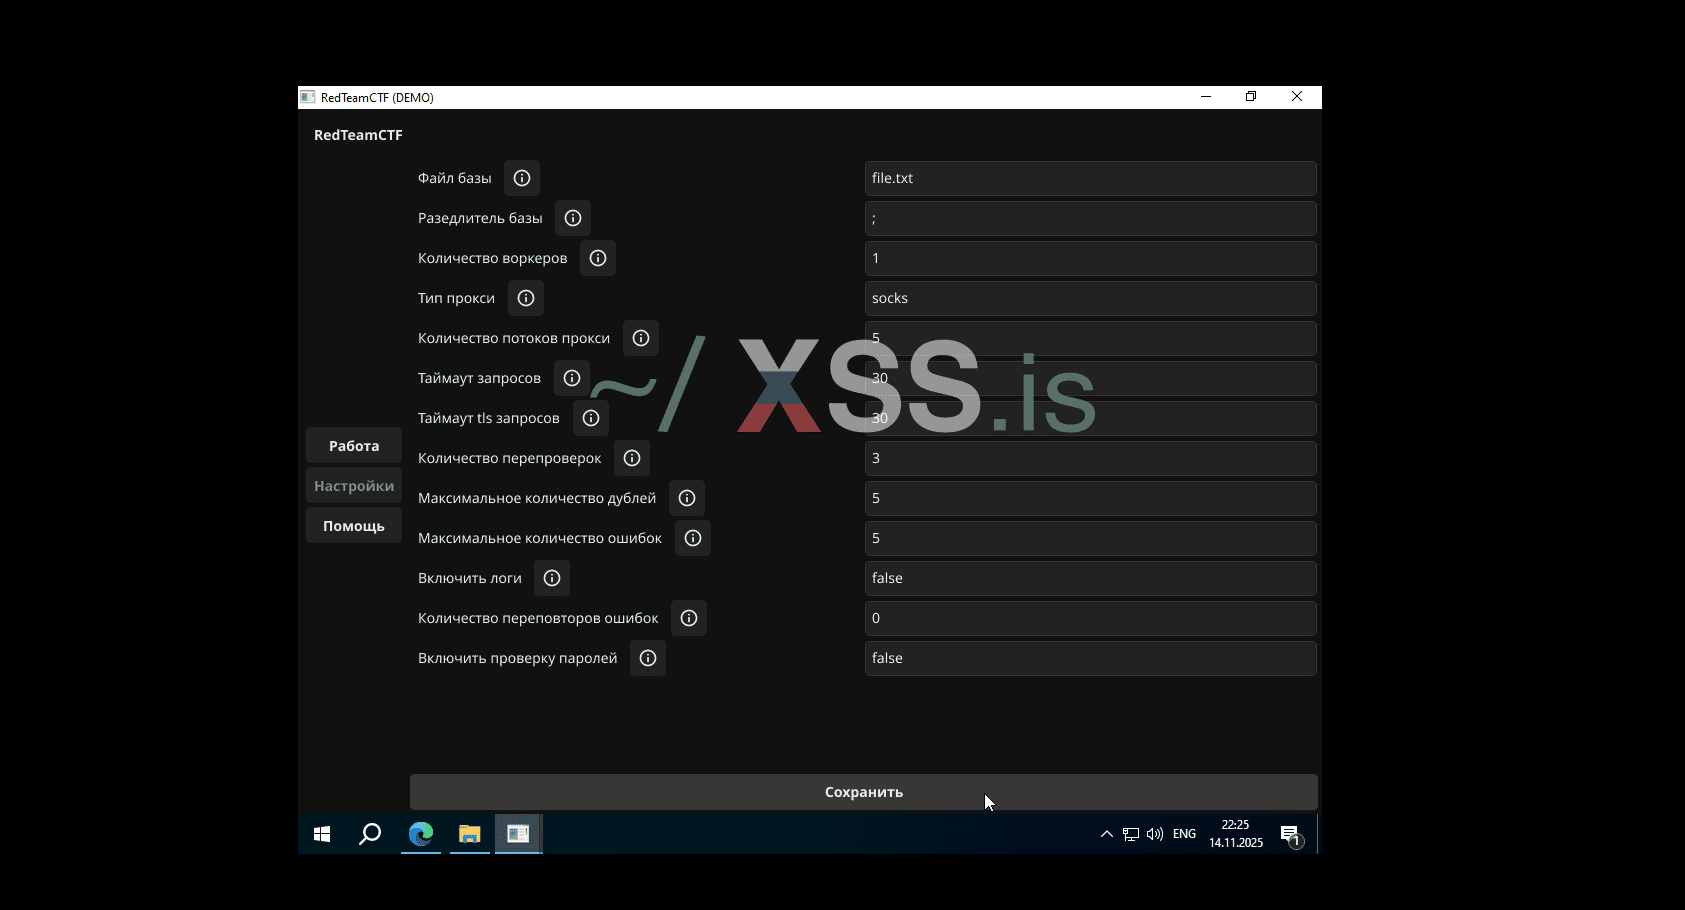
Task: Focus the Максимальное количество ошибок input field
Action: pyautogui.click(x=1090, y=538)
